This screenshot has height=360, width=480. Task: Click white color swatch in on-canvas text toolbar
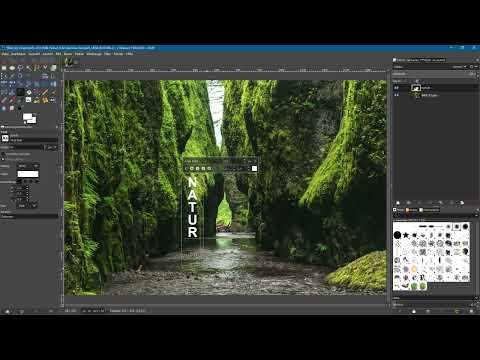pos(254,168)
